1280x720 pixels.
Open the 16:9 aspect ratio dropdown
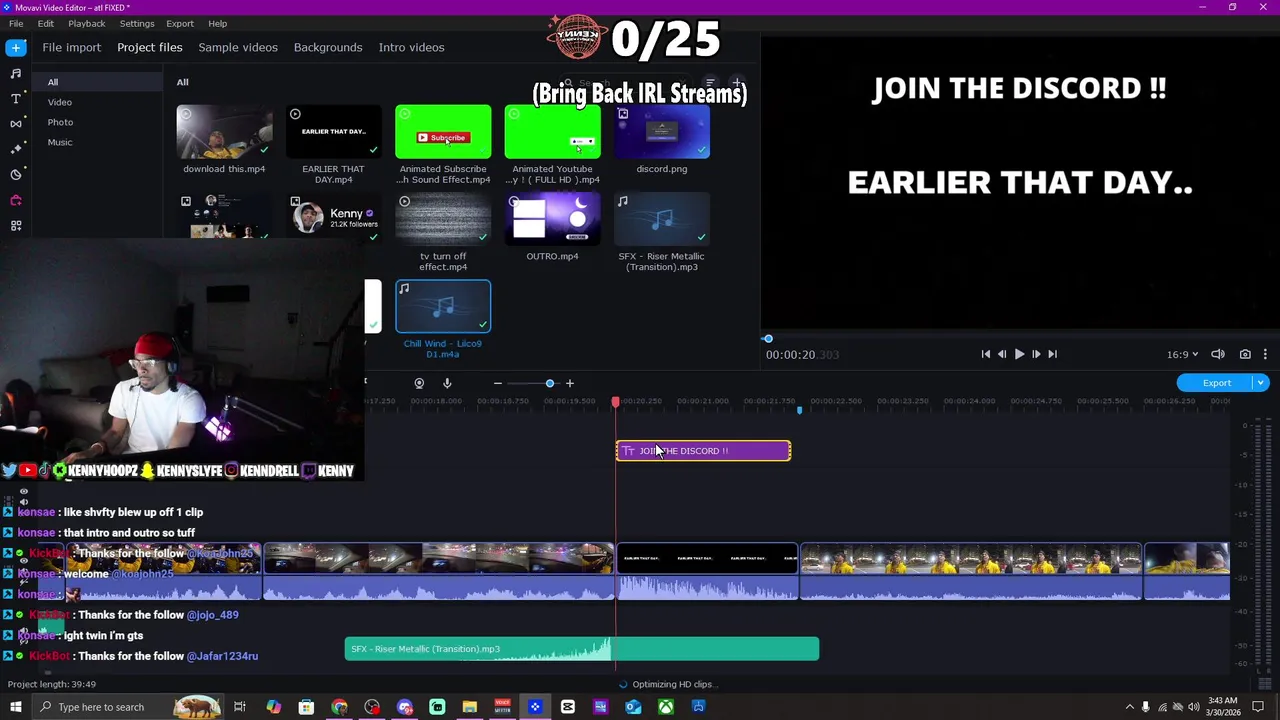(1182, 354)
